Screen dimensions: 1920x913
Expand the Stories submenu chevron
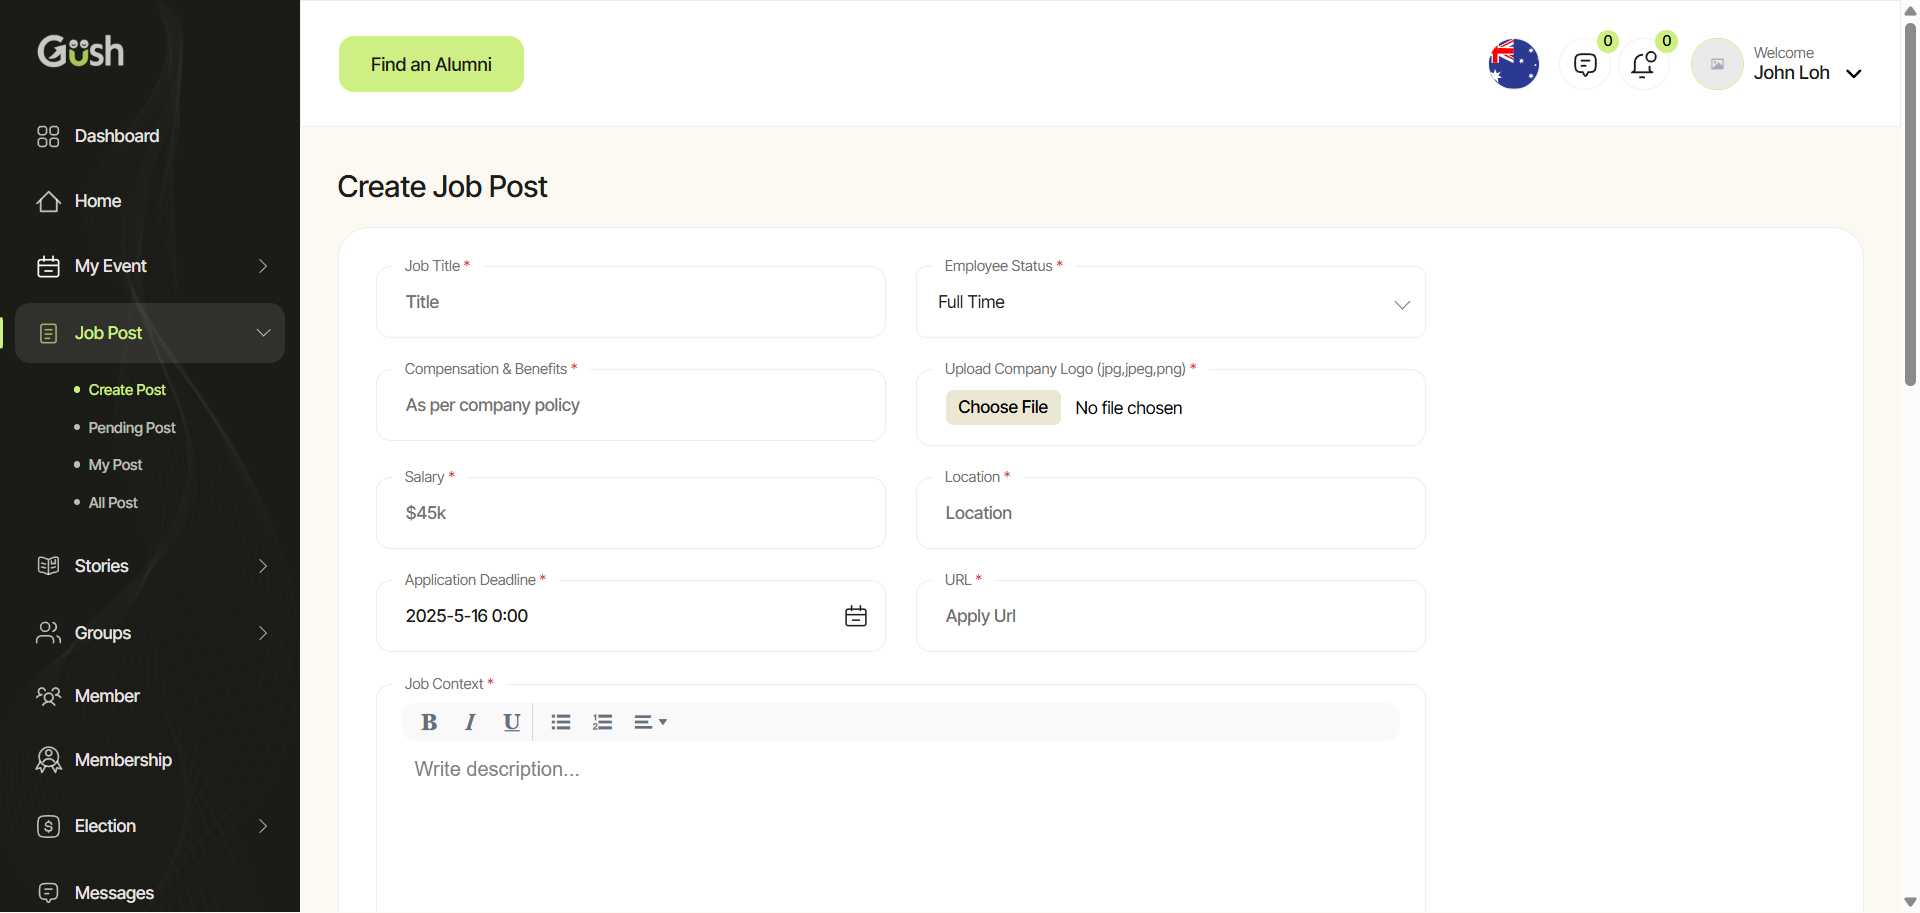263,566
